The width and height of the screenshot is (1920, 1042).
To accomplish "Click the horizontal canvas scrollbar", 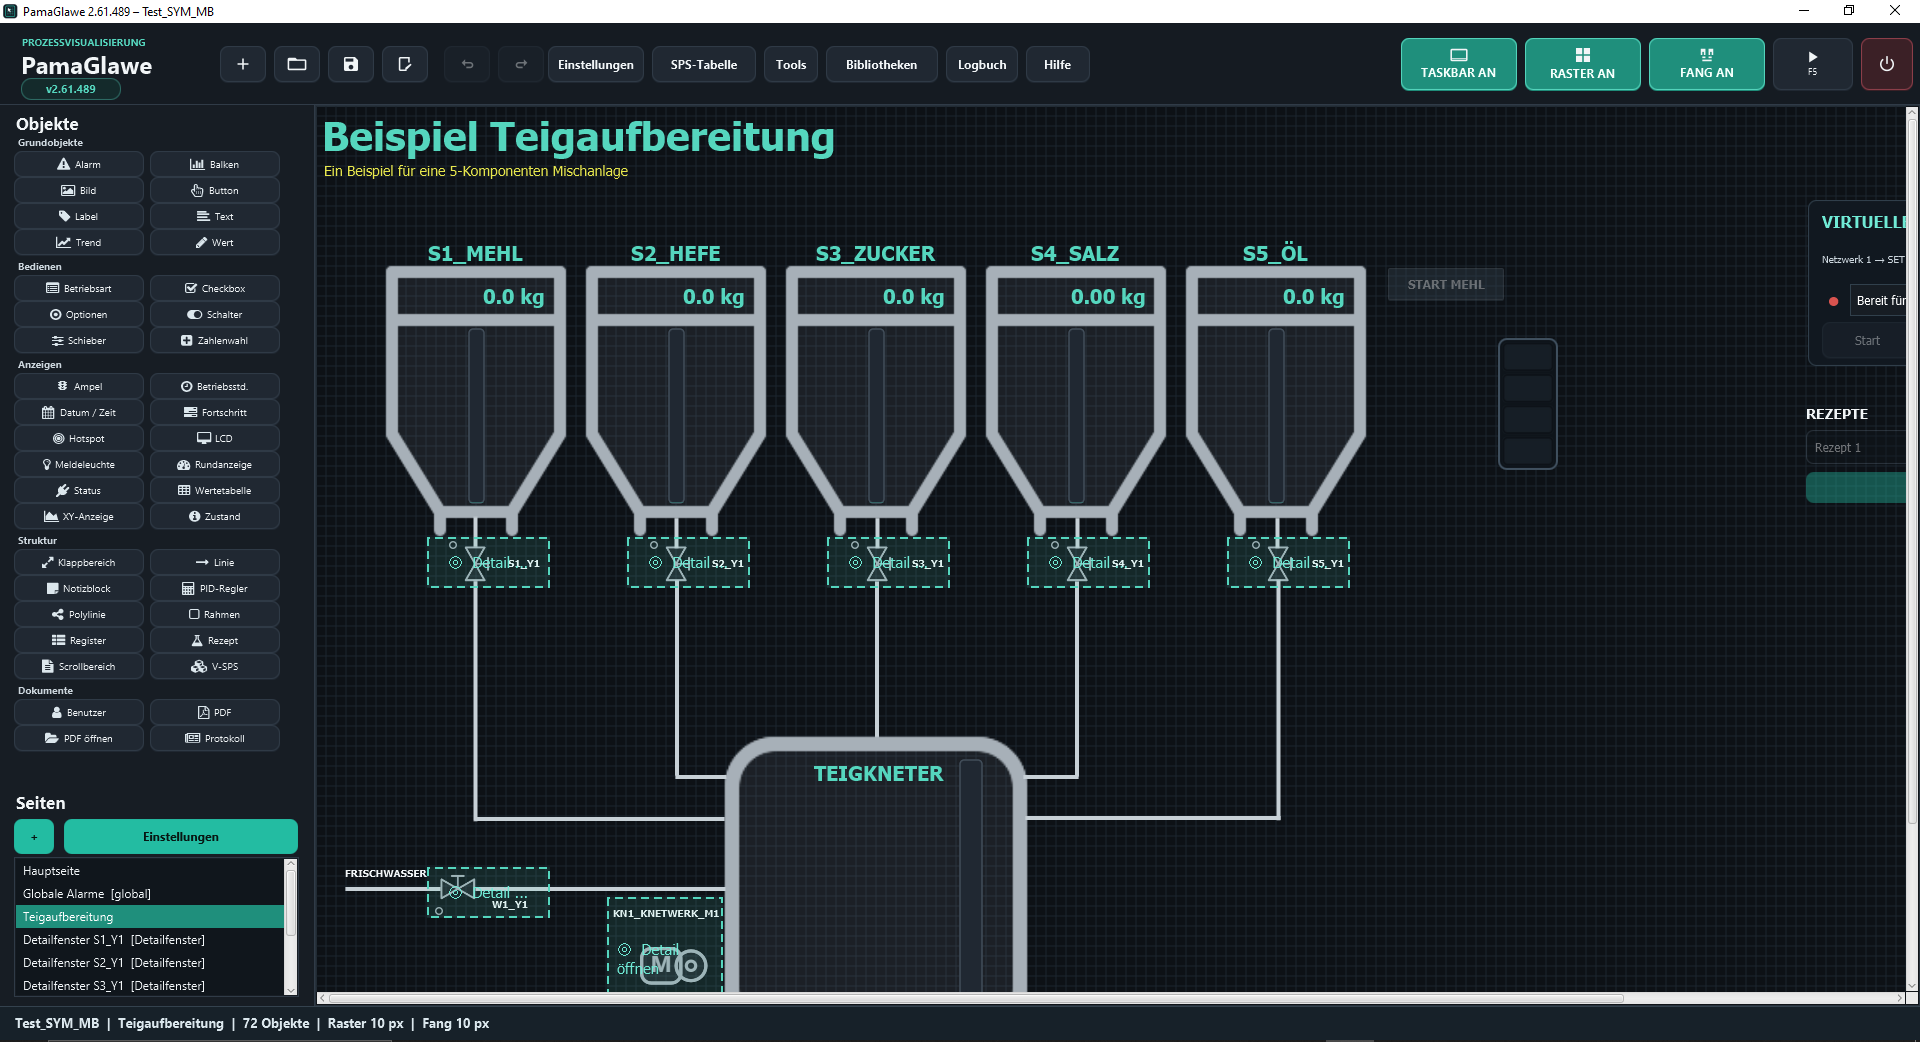I will click(975, 998).
